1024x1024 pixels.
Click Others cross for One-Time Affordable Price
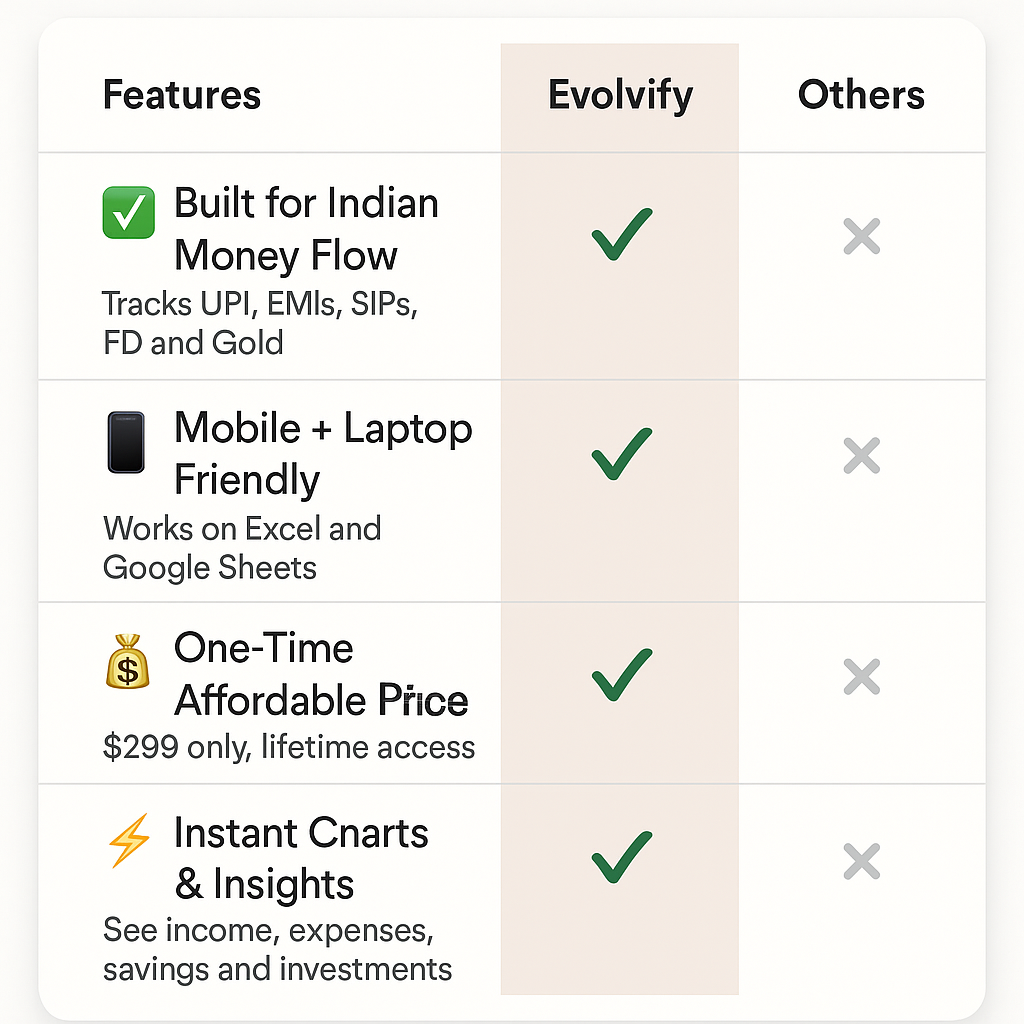pos(861,677)
